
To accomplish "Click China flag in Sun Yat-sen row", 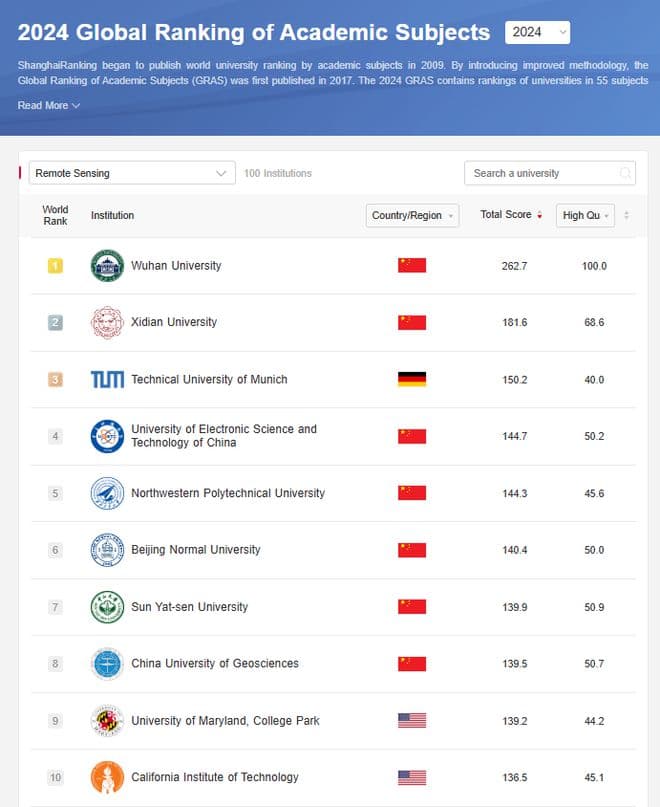I will (x=412, y=607).
